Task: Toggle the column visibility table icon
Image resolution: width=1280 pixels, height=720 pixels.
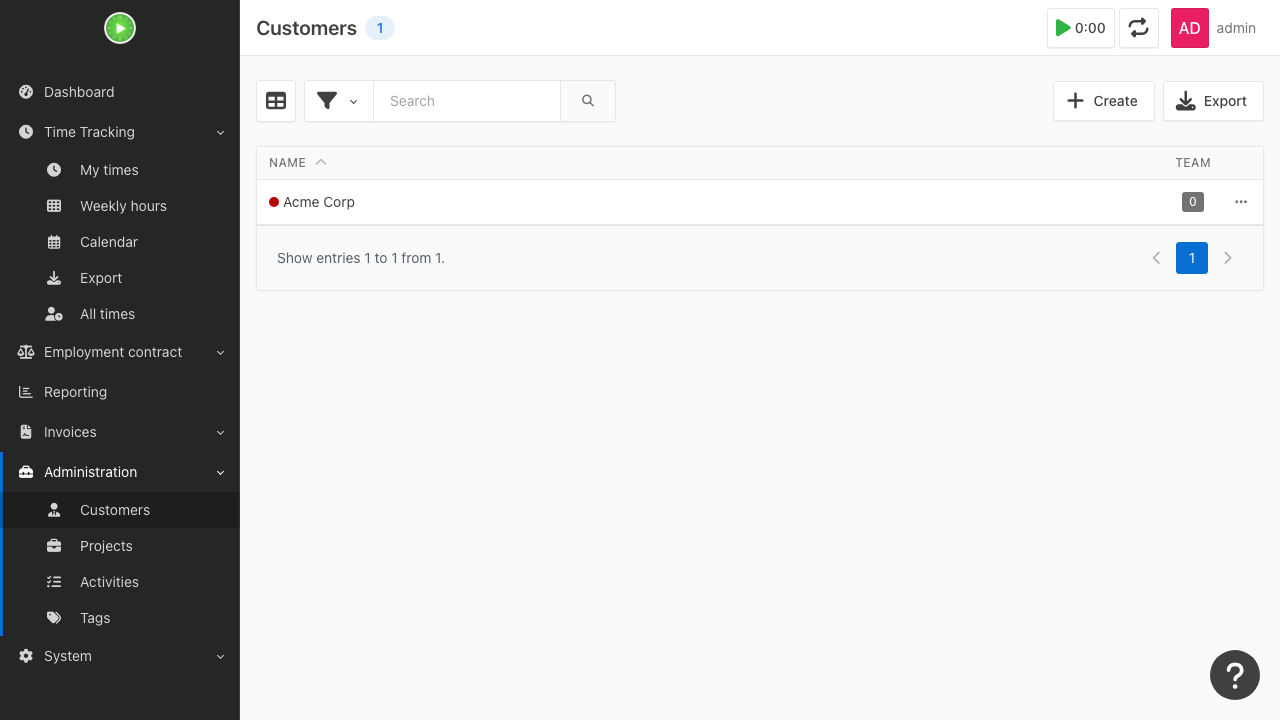Action: coord(276,101)
